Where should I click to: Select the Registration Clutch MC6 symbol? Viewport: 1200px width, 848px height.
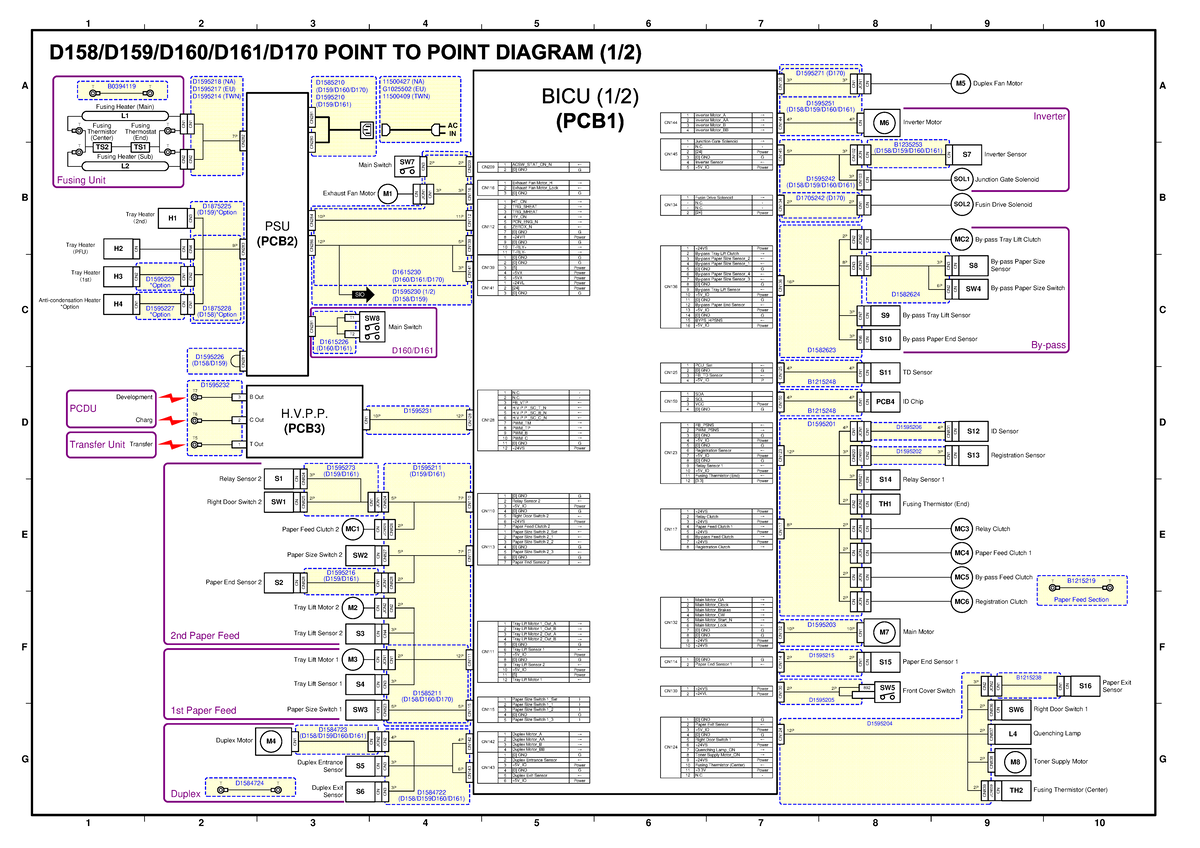[x=960, y=601]
